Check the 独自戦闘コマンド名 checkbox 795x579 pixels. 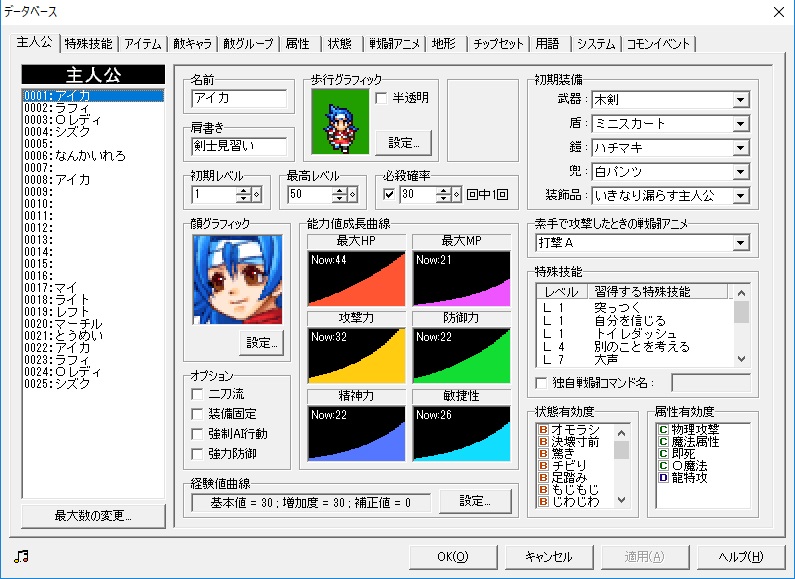click(541, 383)
